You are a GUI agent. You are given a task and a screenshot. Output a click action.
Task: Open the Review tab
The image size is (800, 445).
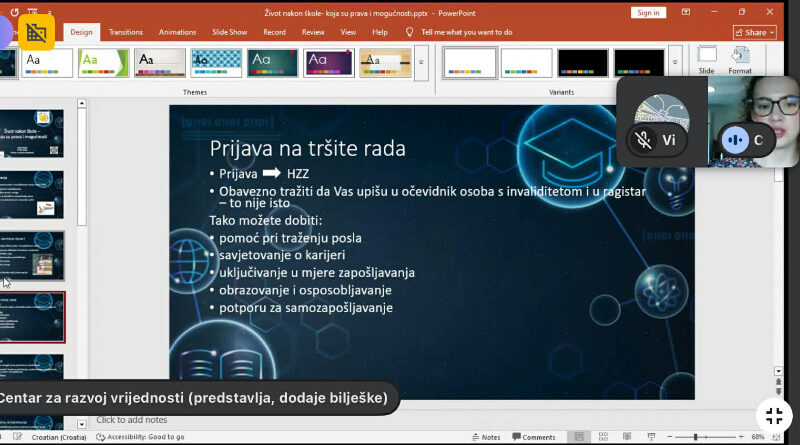(313, 32)
